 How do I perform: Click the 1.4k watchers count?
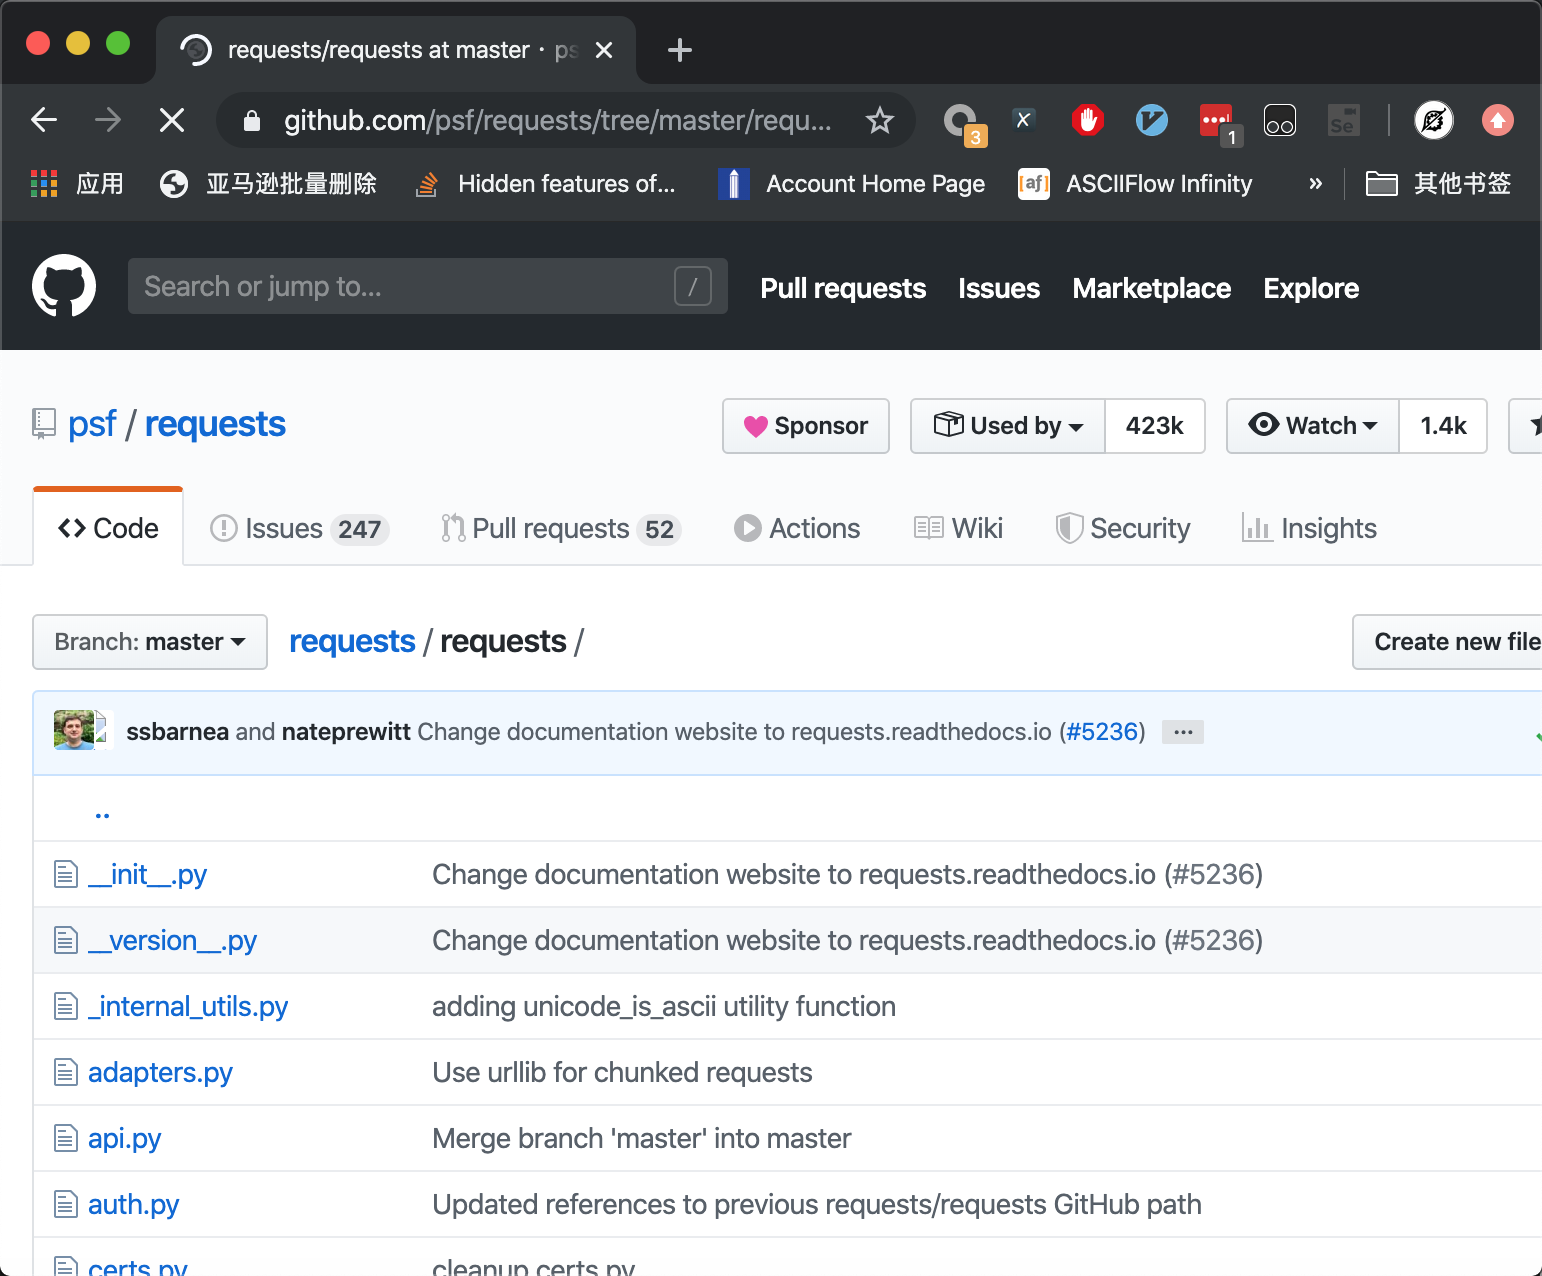(1443, 426)
